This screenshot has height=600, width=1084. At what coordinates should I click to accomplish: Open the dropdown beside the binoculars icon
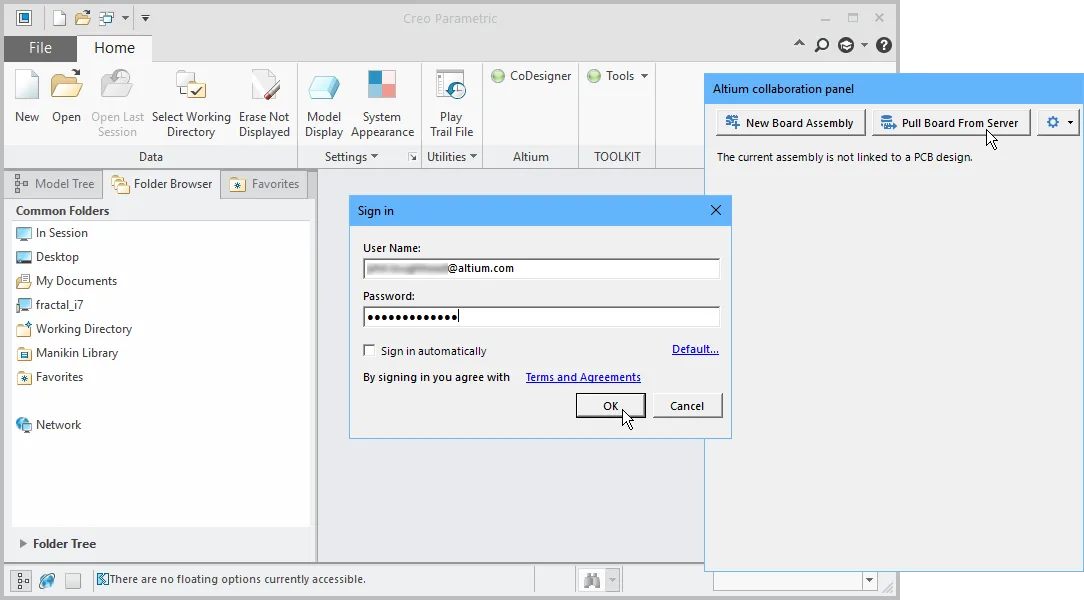(x=612, y=580)
